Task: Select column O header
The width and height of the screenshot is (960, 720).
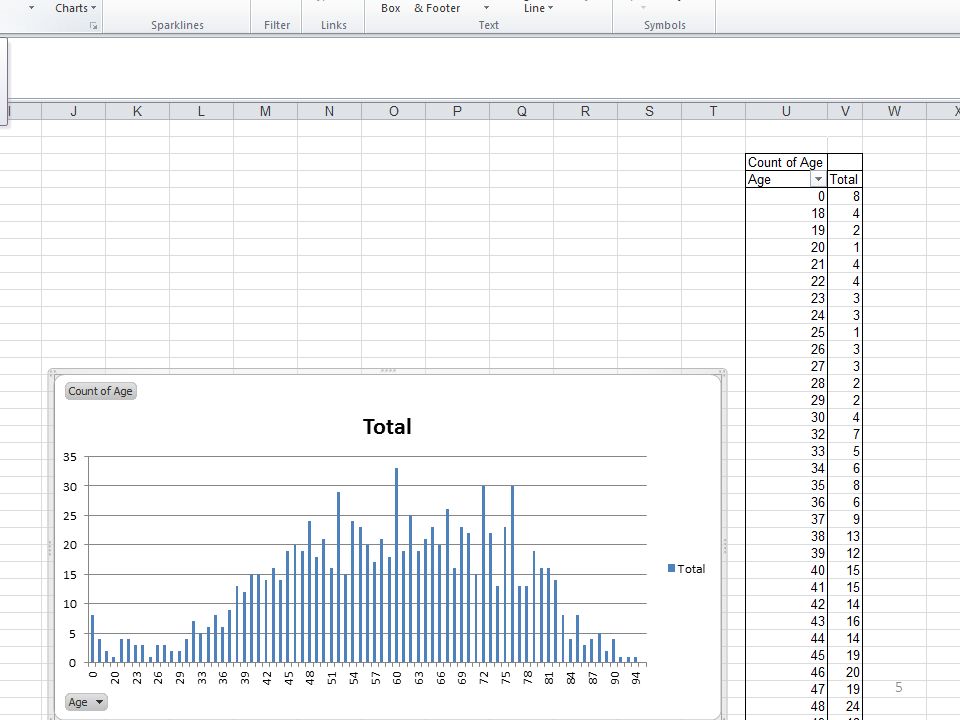Action: (x=394, y=111)
